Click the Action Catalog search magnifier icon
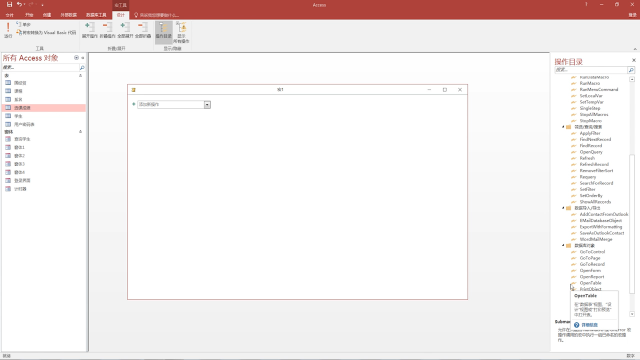This screenshot has width=640, height=360. [631, 70]
